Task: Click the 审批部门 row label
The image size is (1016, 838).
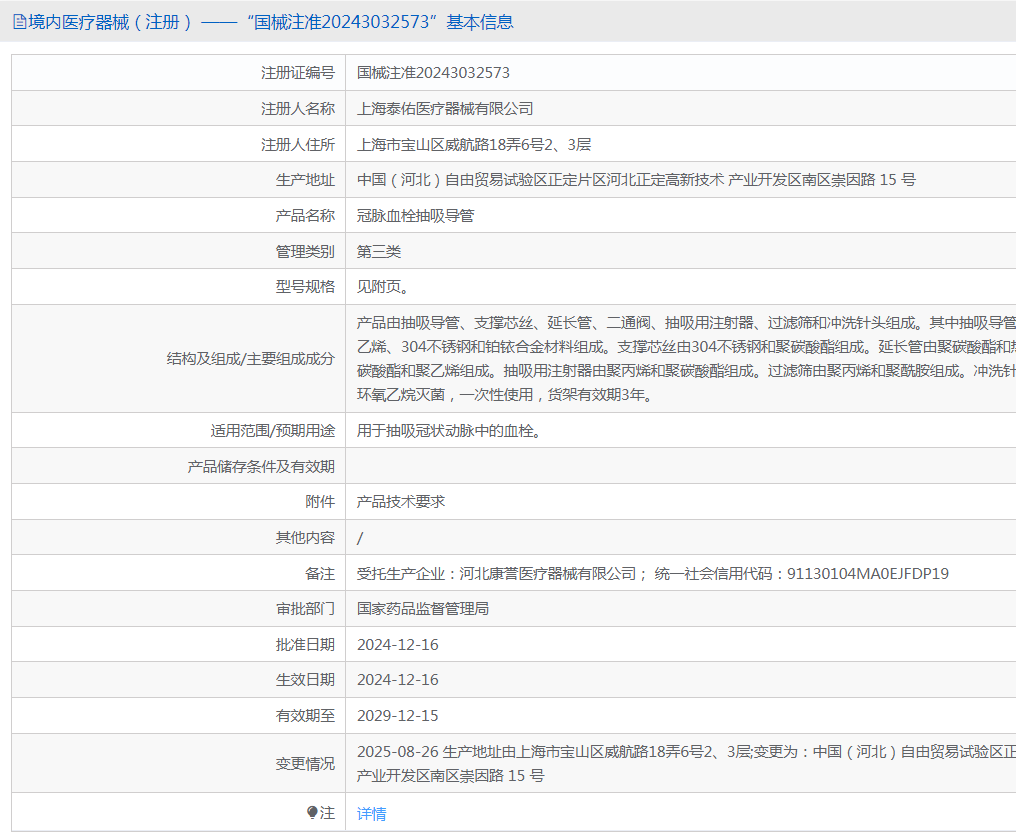Action: point(305,609)
